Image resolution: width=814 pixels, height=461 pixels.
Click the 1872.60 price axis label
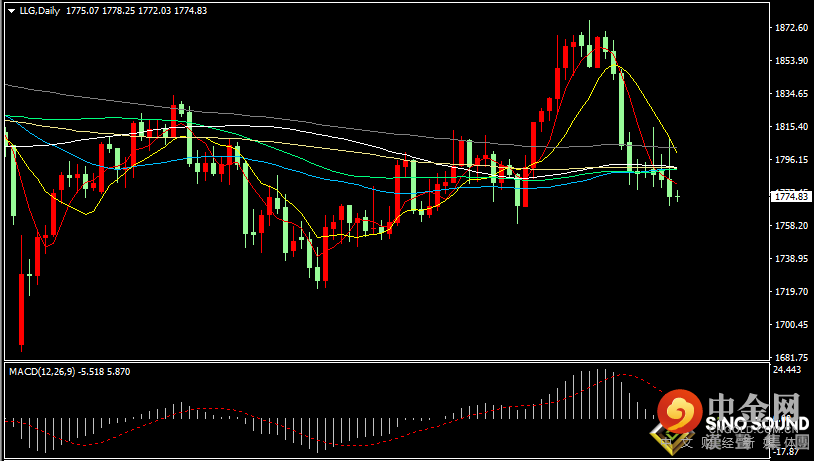click(x=791, y=28)
